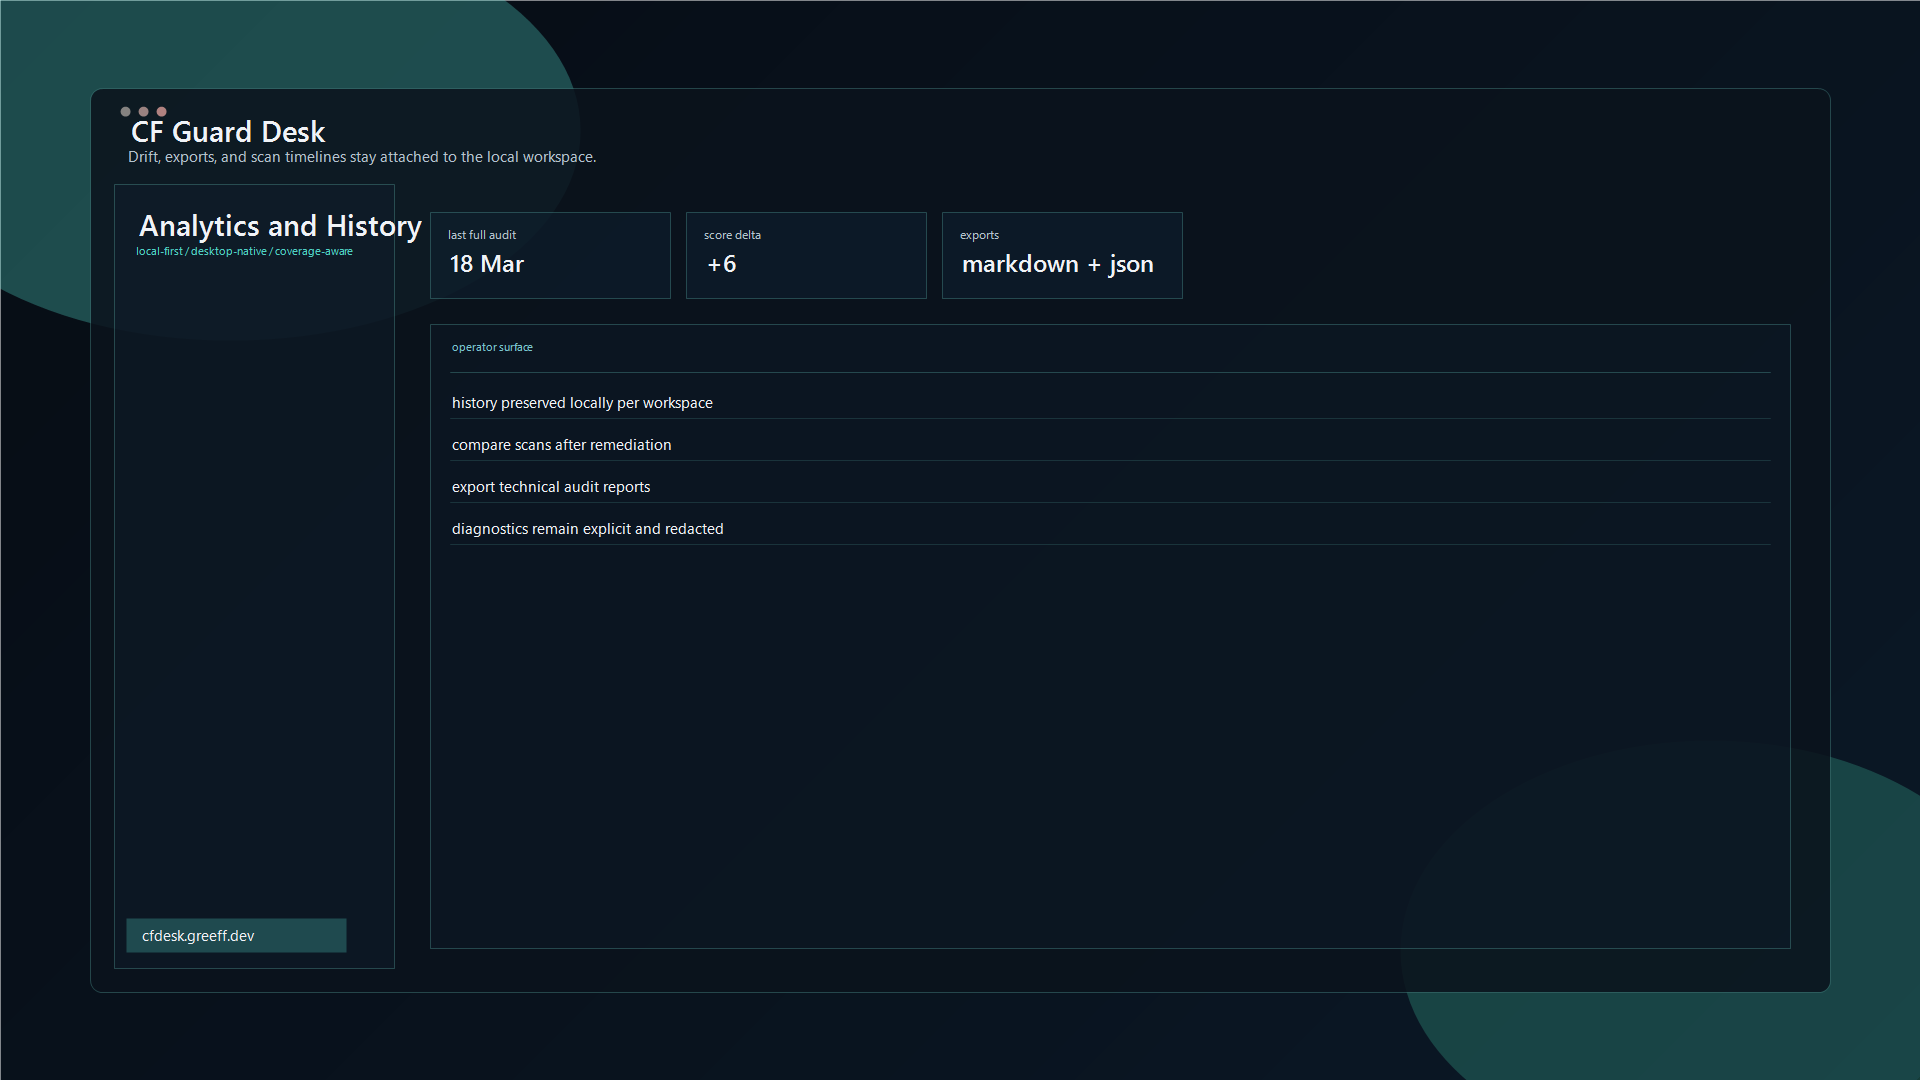Click the third window control dot
This screenshot has width=1920, height=1080.
coord(161,112)
